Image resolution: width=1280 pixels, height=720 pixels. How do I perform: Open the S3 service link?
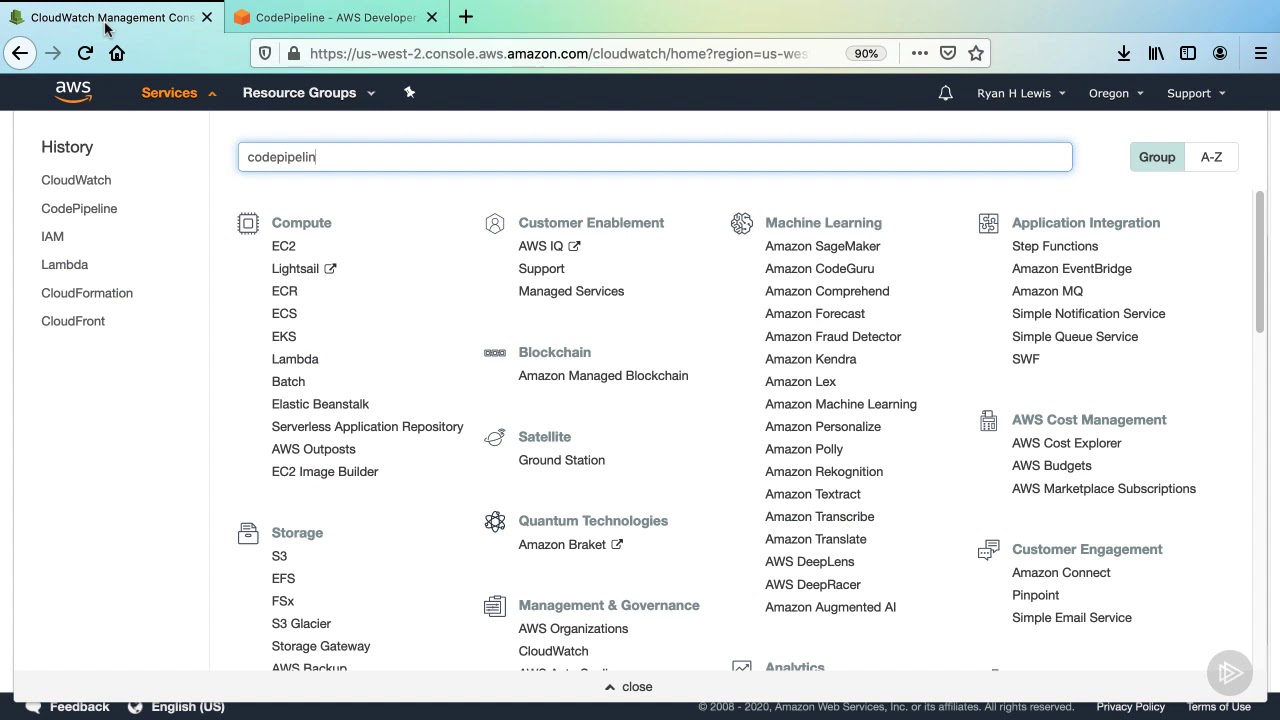coord(279,556)
